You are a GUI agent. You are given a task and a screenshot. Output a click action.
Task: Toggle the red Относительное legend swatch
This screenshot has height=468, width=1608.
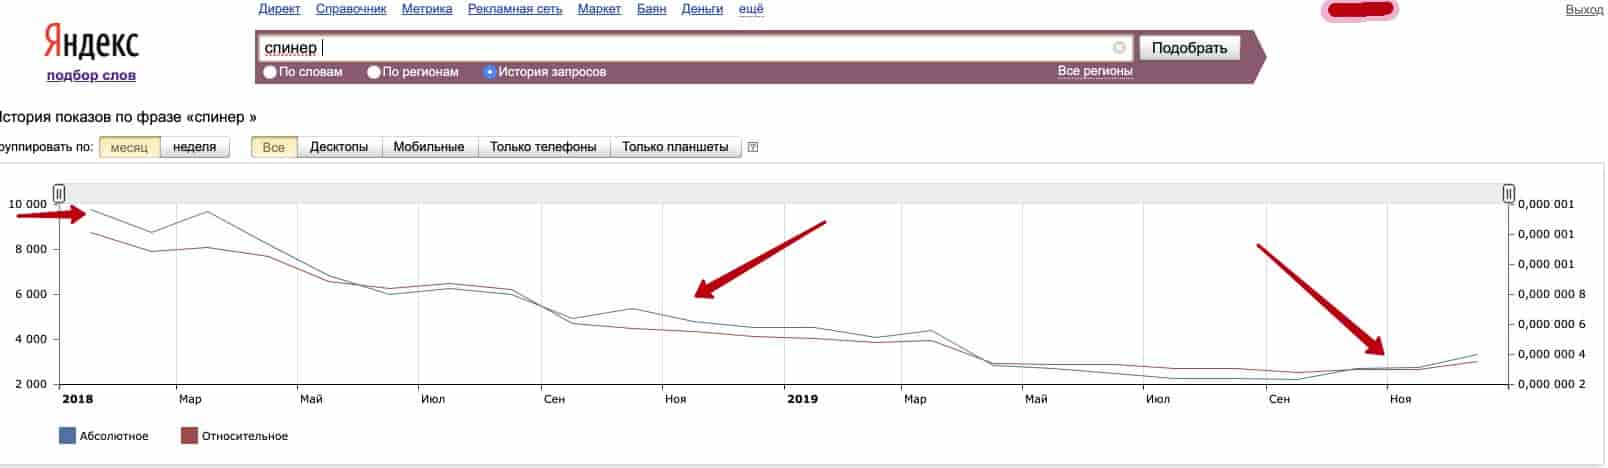tap(189, 435)
